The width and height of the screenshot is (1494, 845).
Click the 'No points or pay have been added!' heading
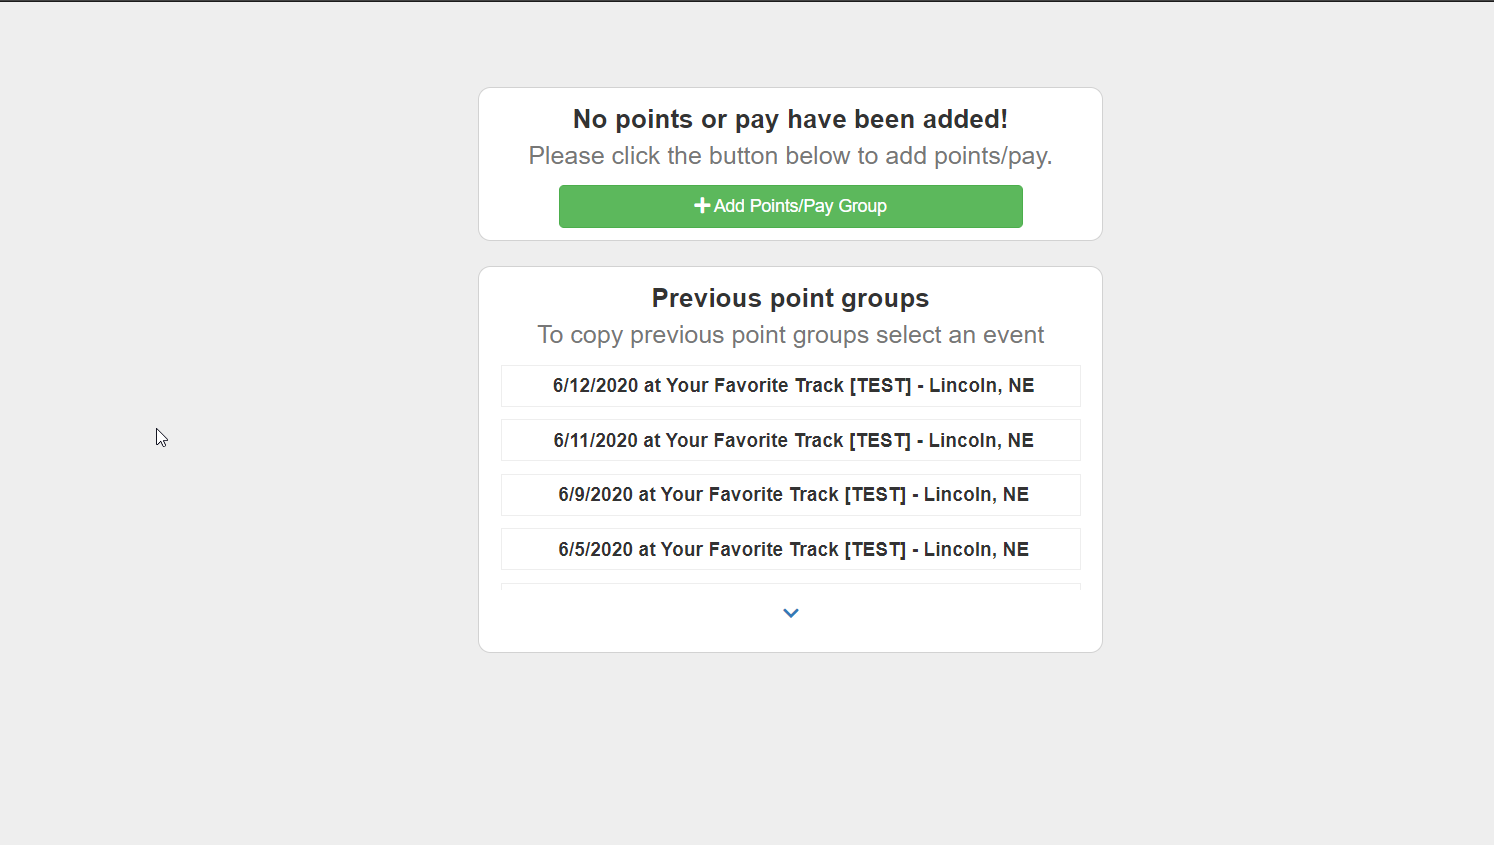(790, 118)
